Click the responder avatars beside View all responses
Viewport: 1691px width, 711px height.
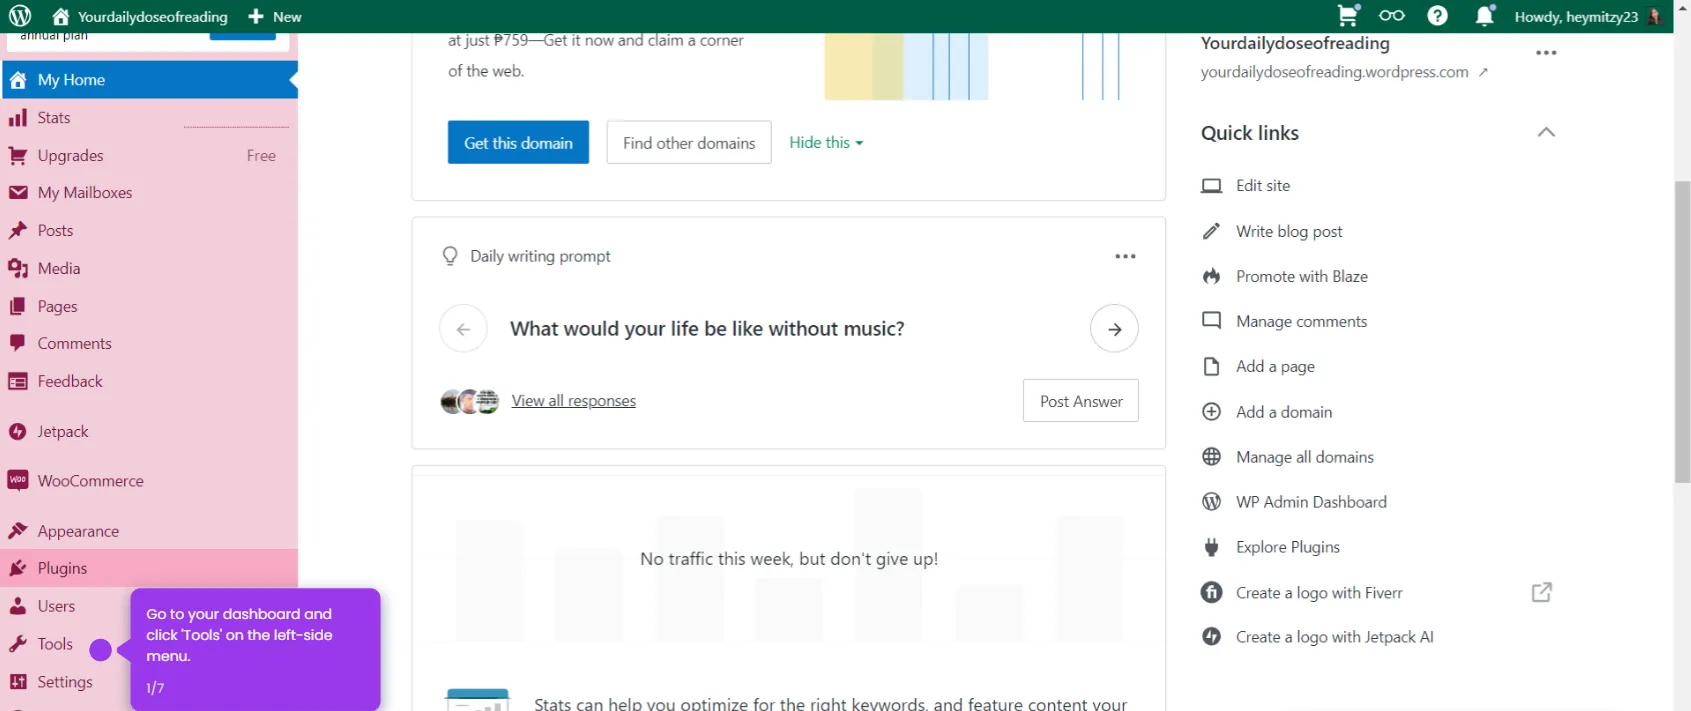pos(470,402)
